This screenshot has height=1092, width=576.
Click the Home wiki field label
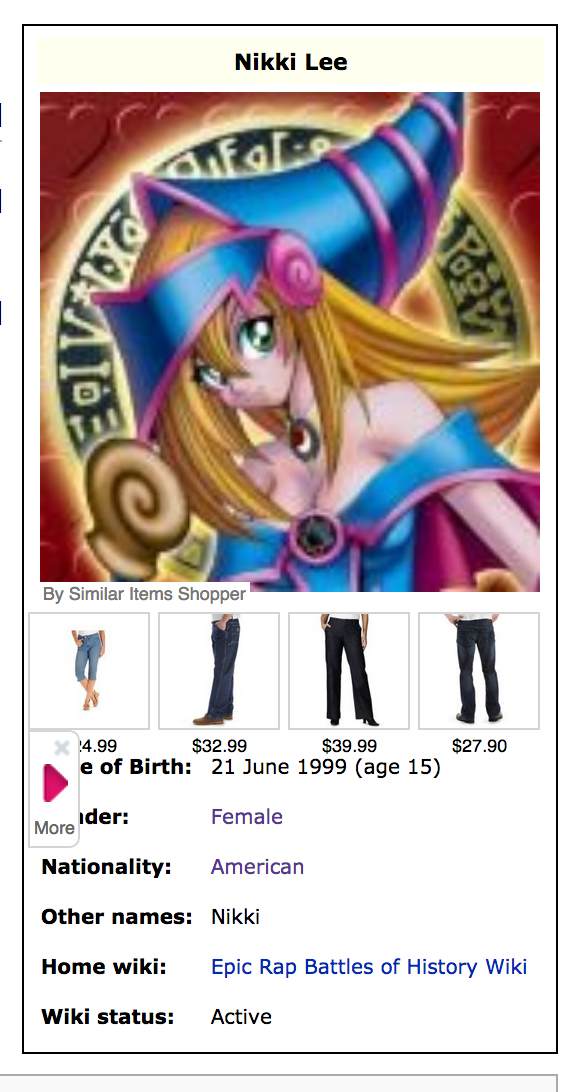104,967
